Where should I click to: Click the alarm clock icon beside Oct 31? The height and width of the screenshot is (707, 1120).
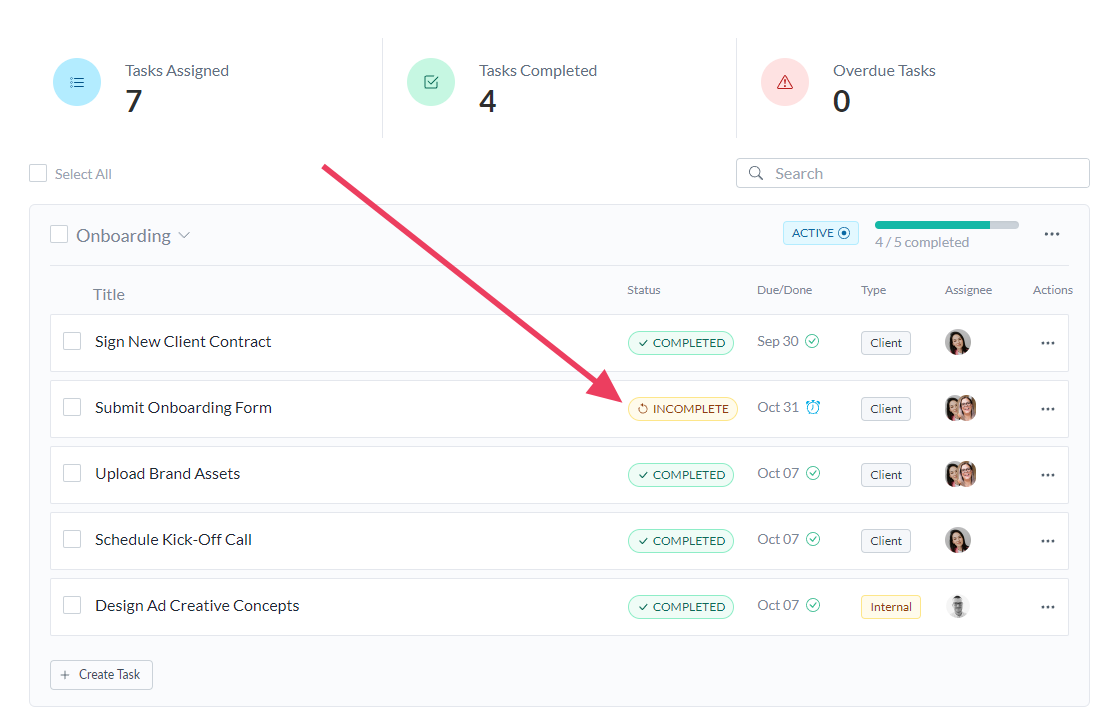pos(813,407)
